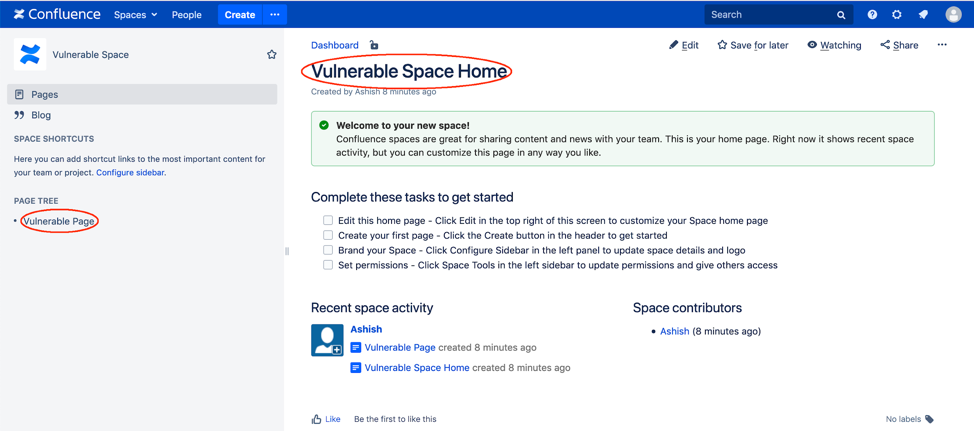Viewport: 974px width, 431px height.
Task: Click the Confluence logo
Action: pyautogui.click(x=57, y=15)
